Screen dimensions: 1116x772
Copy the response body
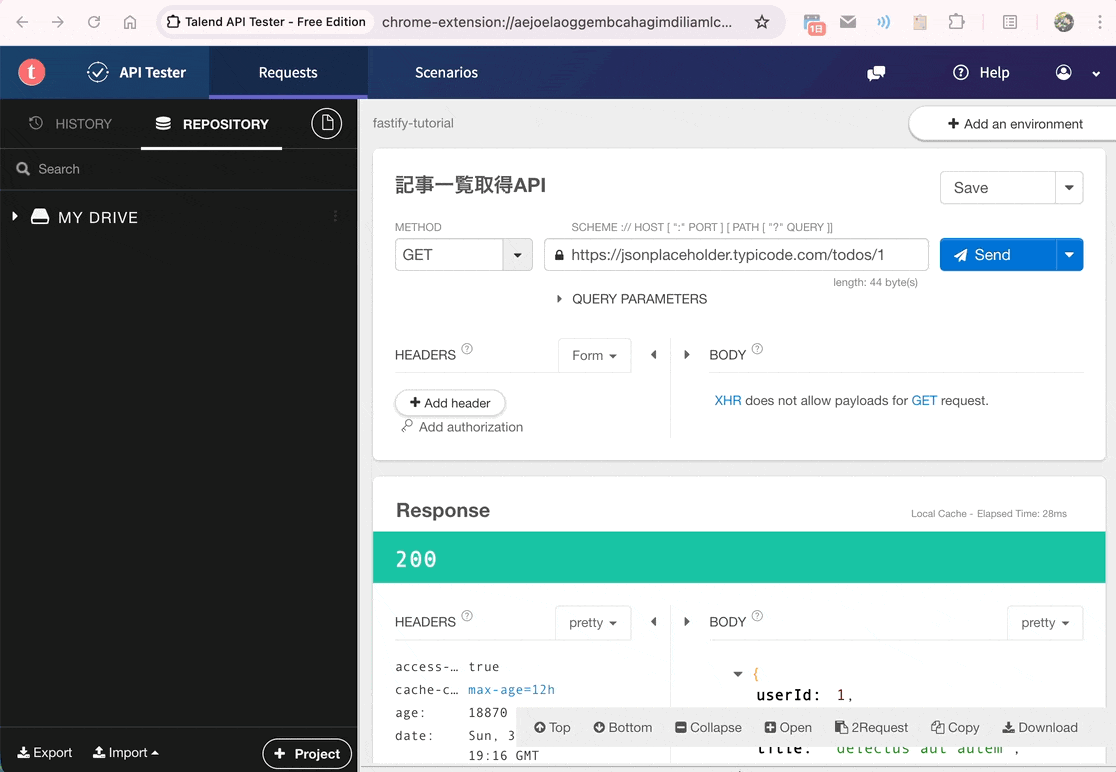[x=955, y=727]
